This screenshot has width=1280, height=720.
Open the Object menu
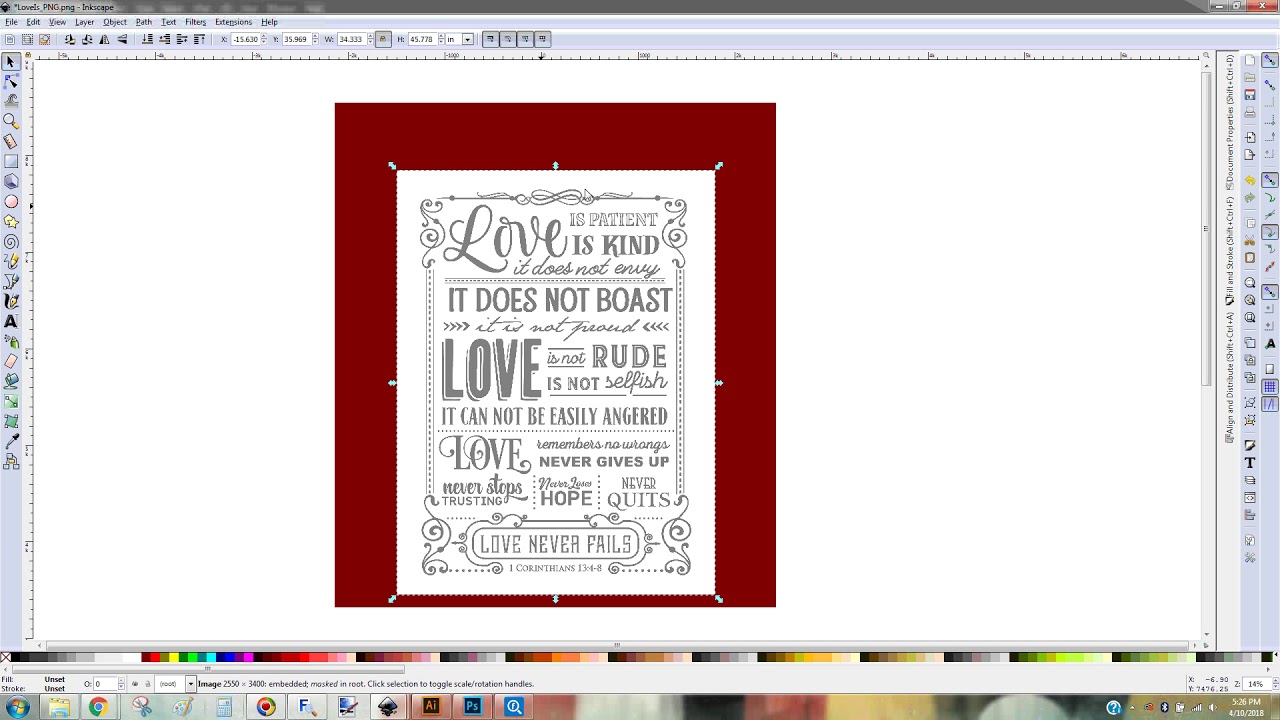click(x=115, y=22)
